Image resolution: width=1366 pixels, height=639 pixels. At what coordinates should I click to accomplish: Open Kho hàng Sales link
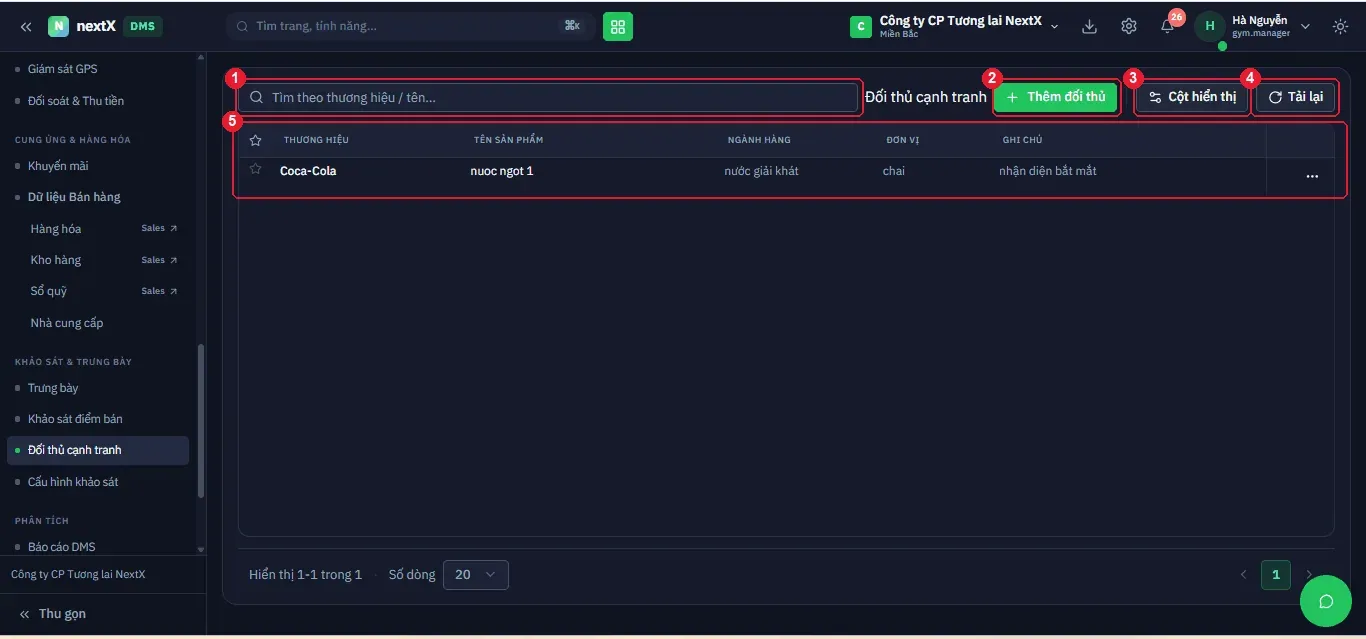tap(104, 260)
